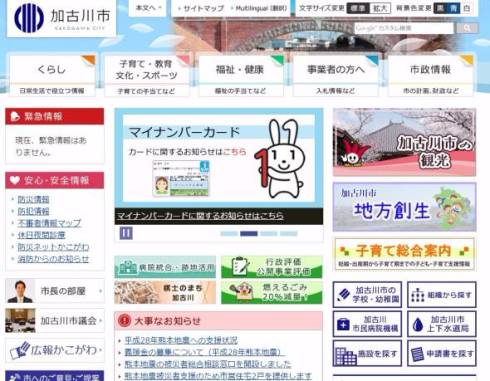
Task: Open the 燃えるごみ 20%減量 banner
Action: click(272, 292)
